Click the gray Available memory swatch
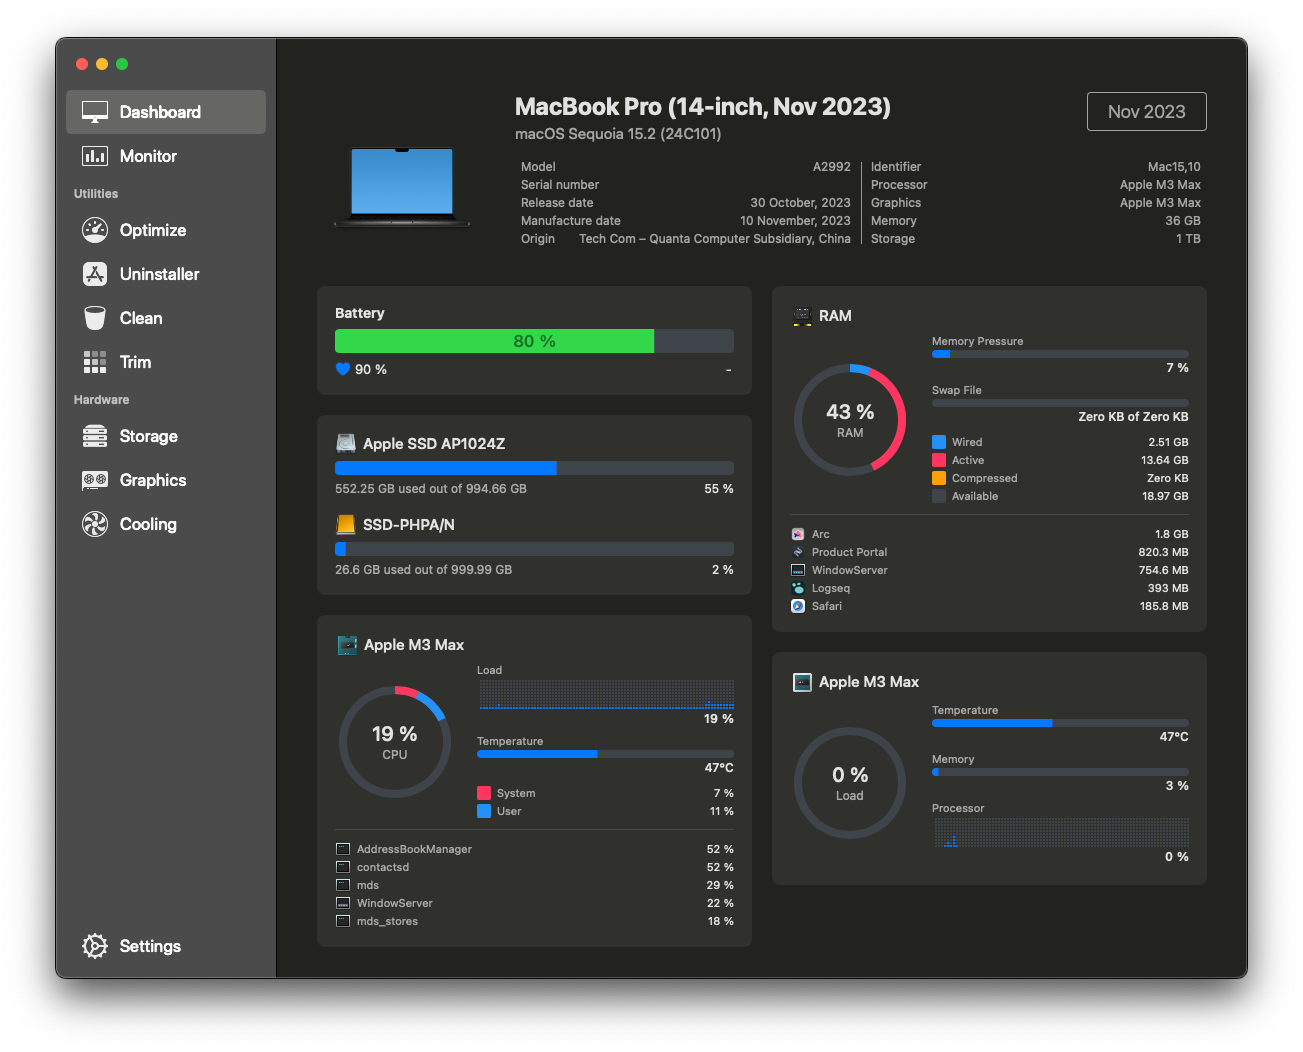 939,496
